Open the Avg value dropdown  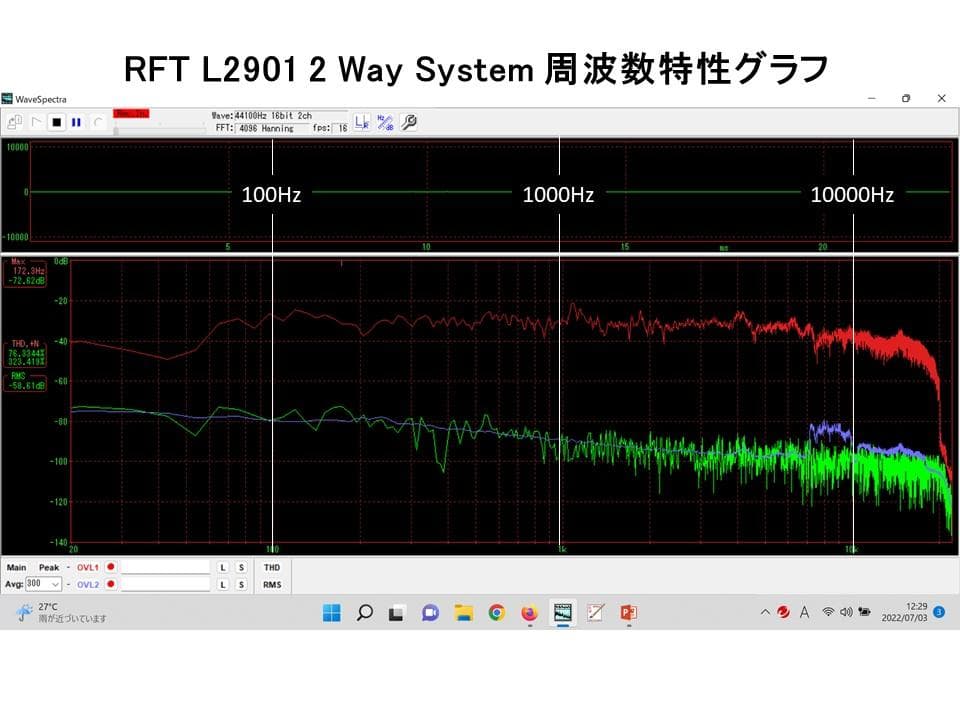[x=56, y=585]
